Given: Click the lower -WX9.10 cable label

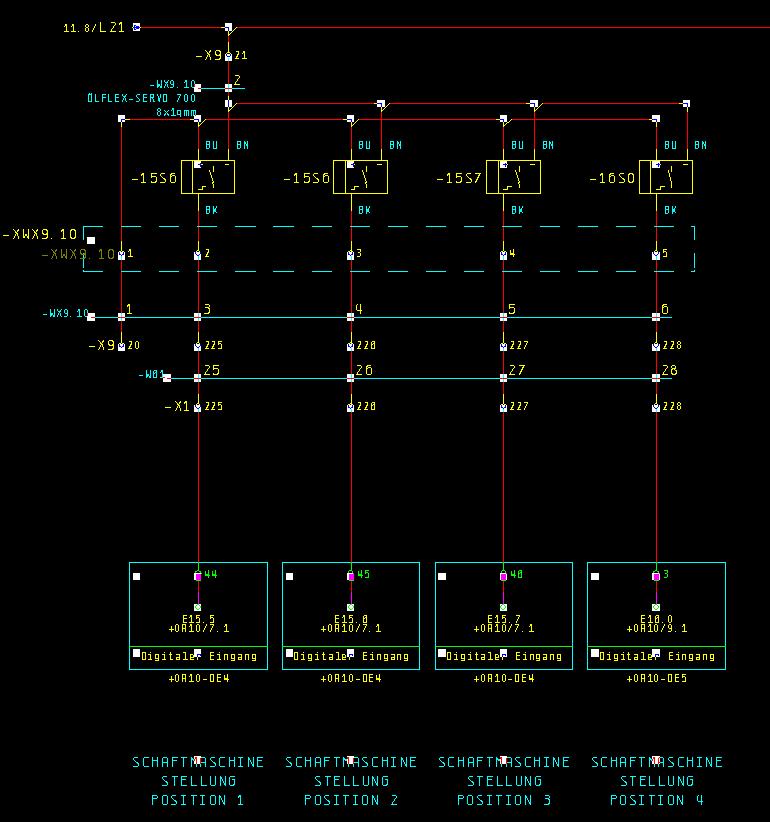Looking at the screenshot, I should pyautogui.click(x=66, y=313).
